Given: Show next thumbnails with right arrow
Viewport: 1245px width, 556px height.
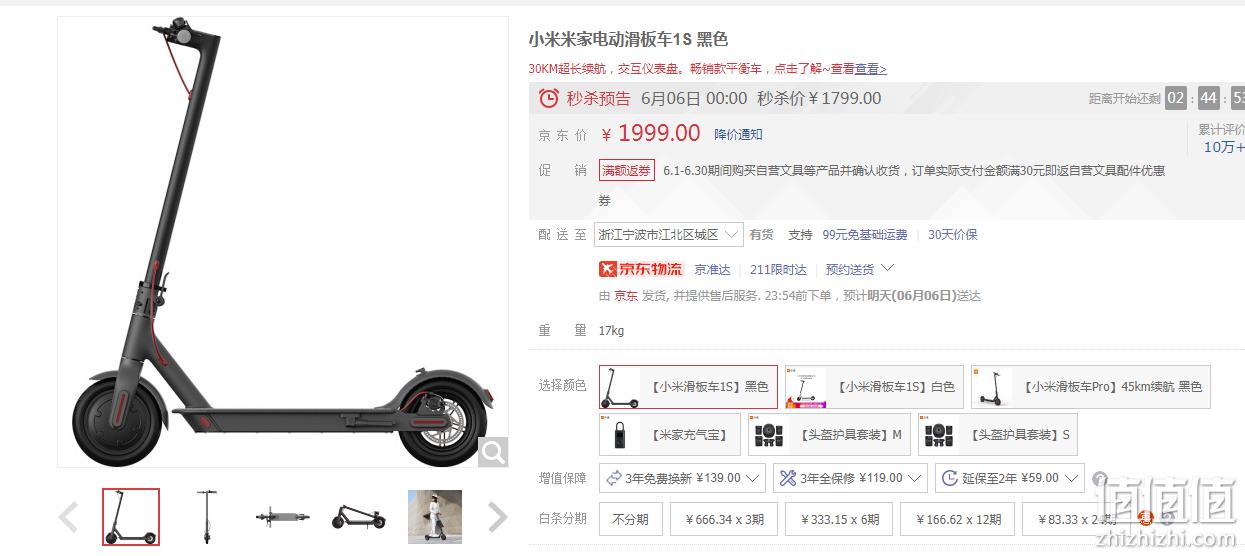Looking at the screenshot, I should tap(497, 517).
